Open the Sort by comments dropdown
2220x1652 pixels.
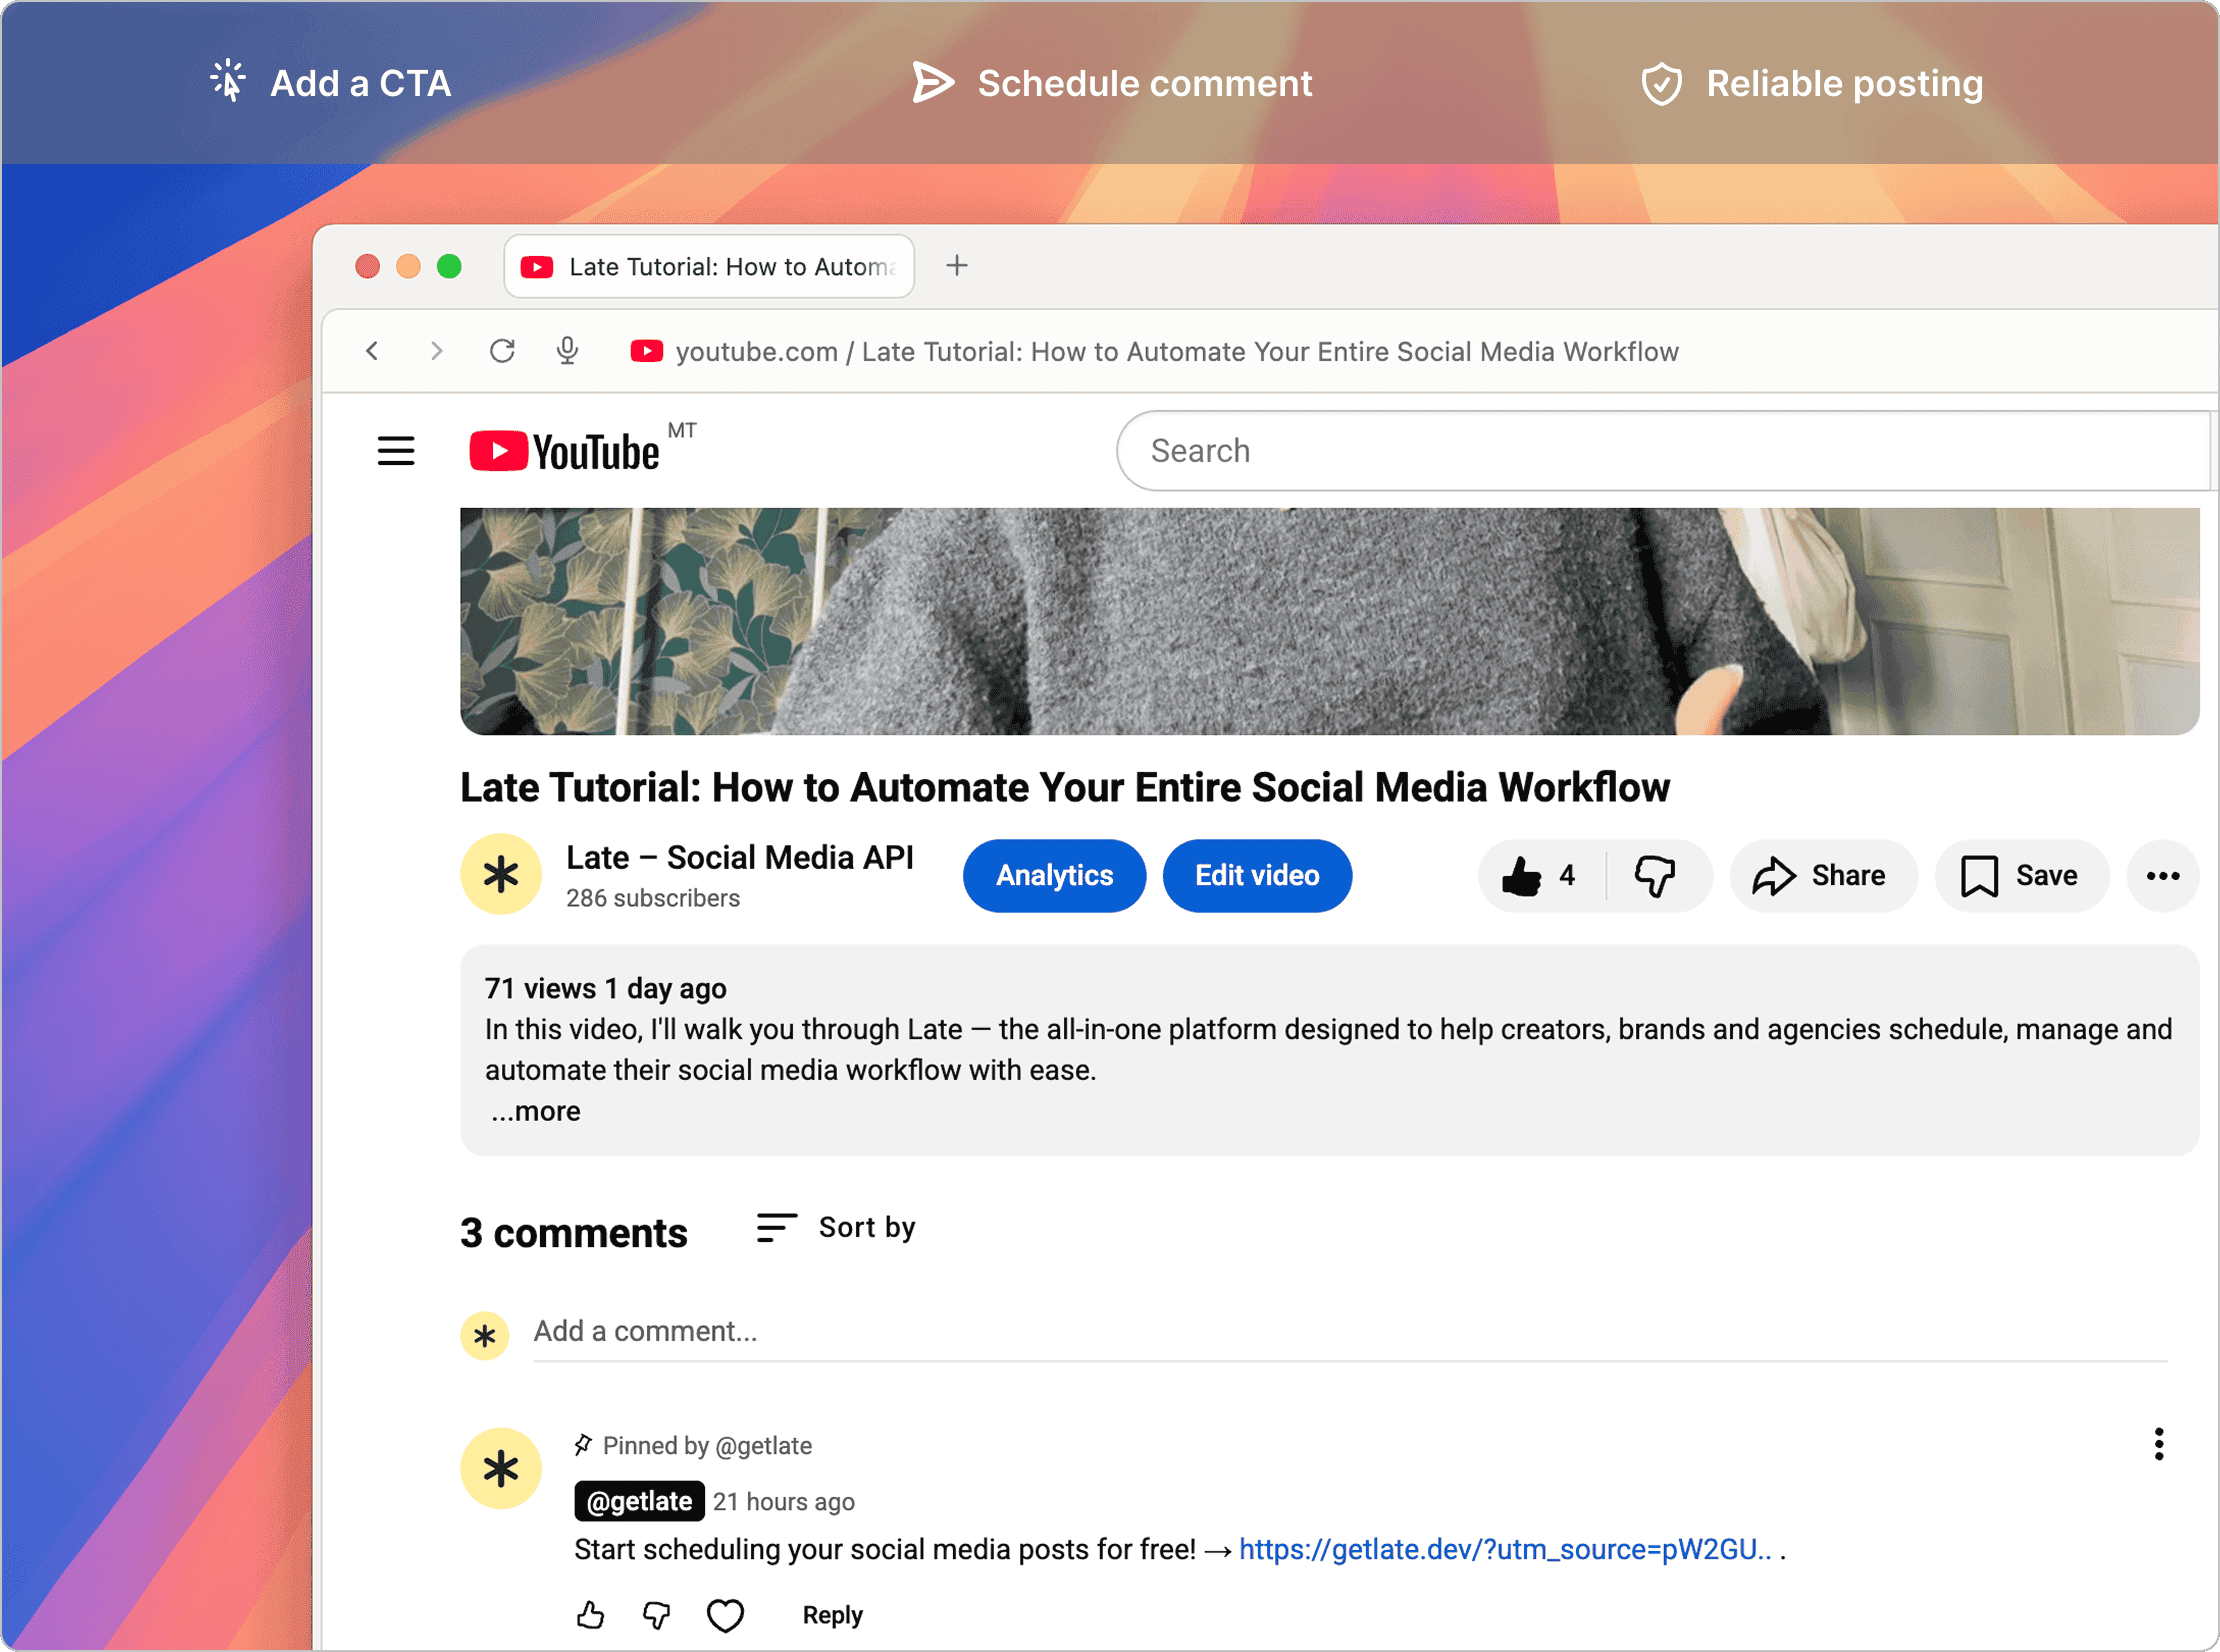click(x=836, y=1227)
